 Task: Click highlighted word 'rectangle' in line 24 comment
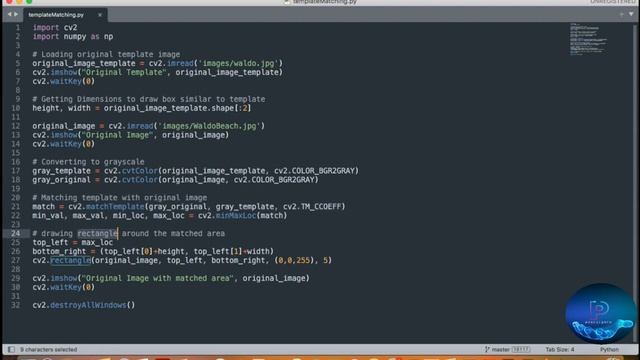97,233
